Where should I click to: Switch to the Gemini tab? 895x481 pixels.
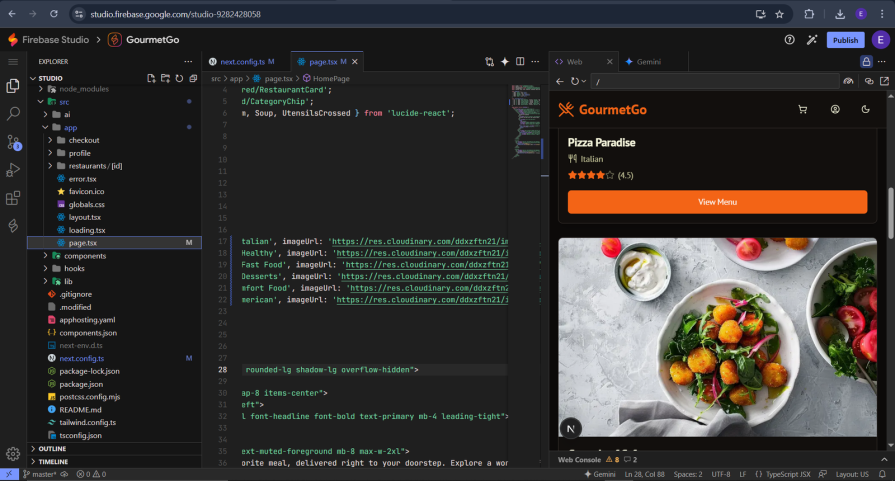649,62
